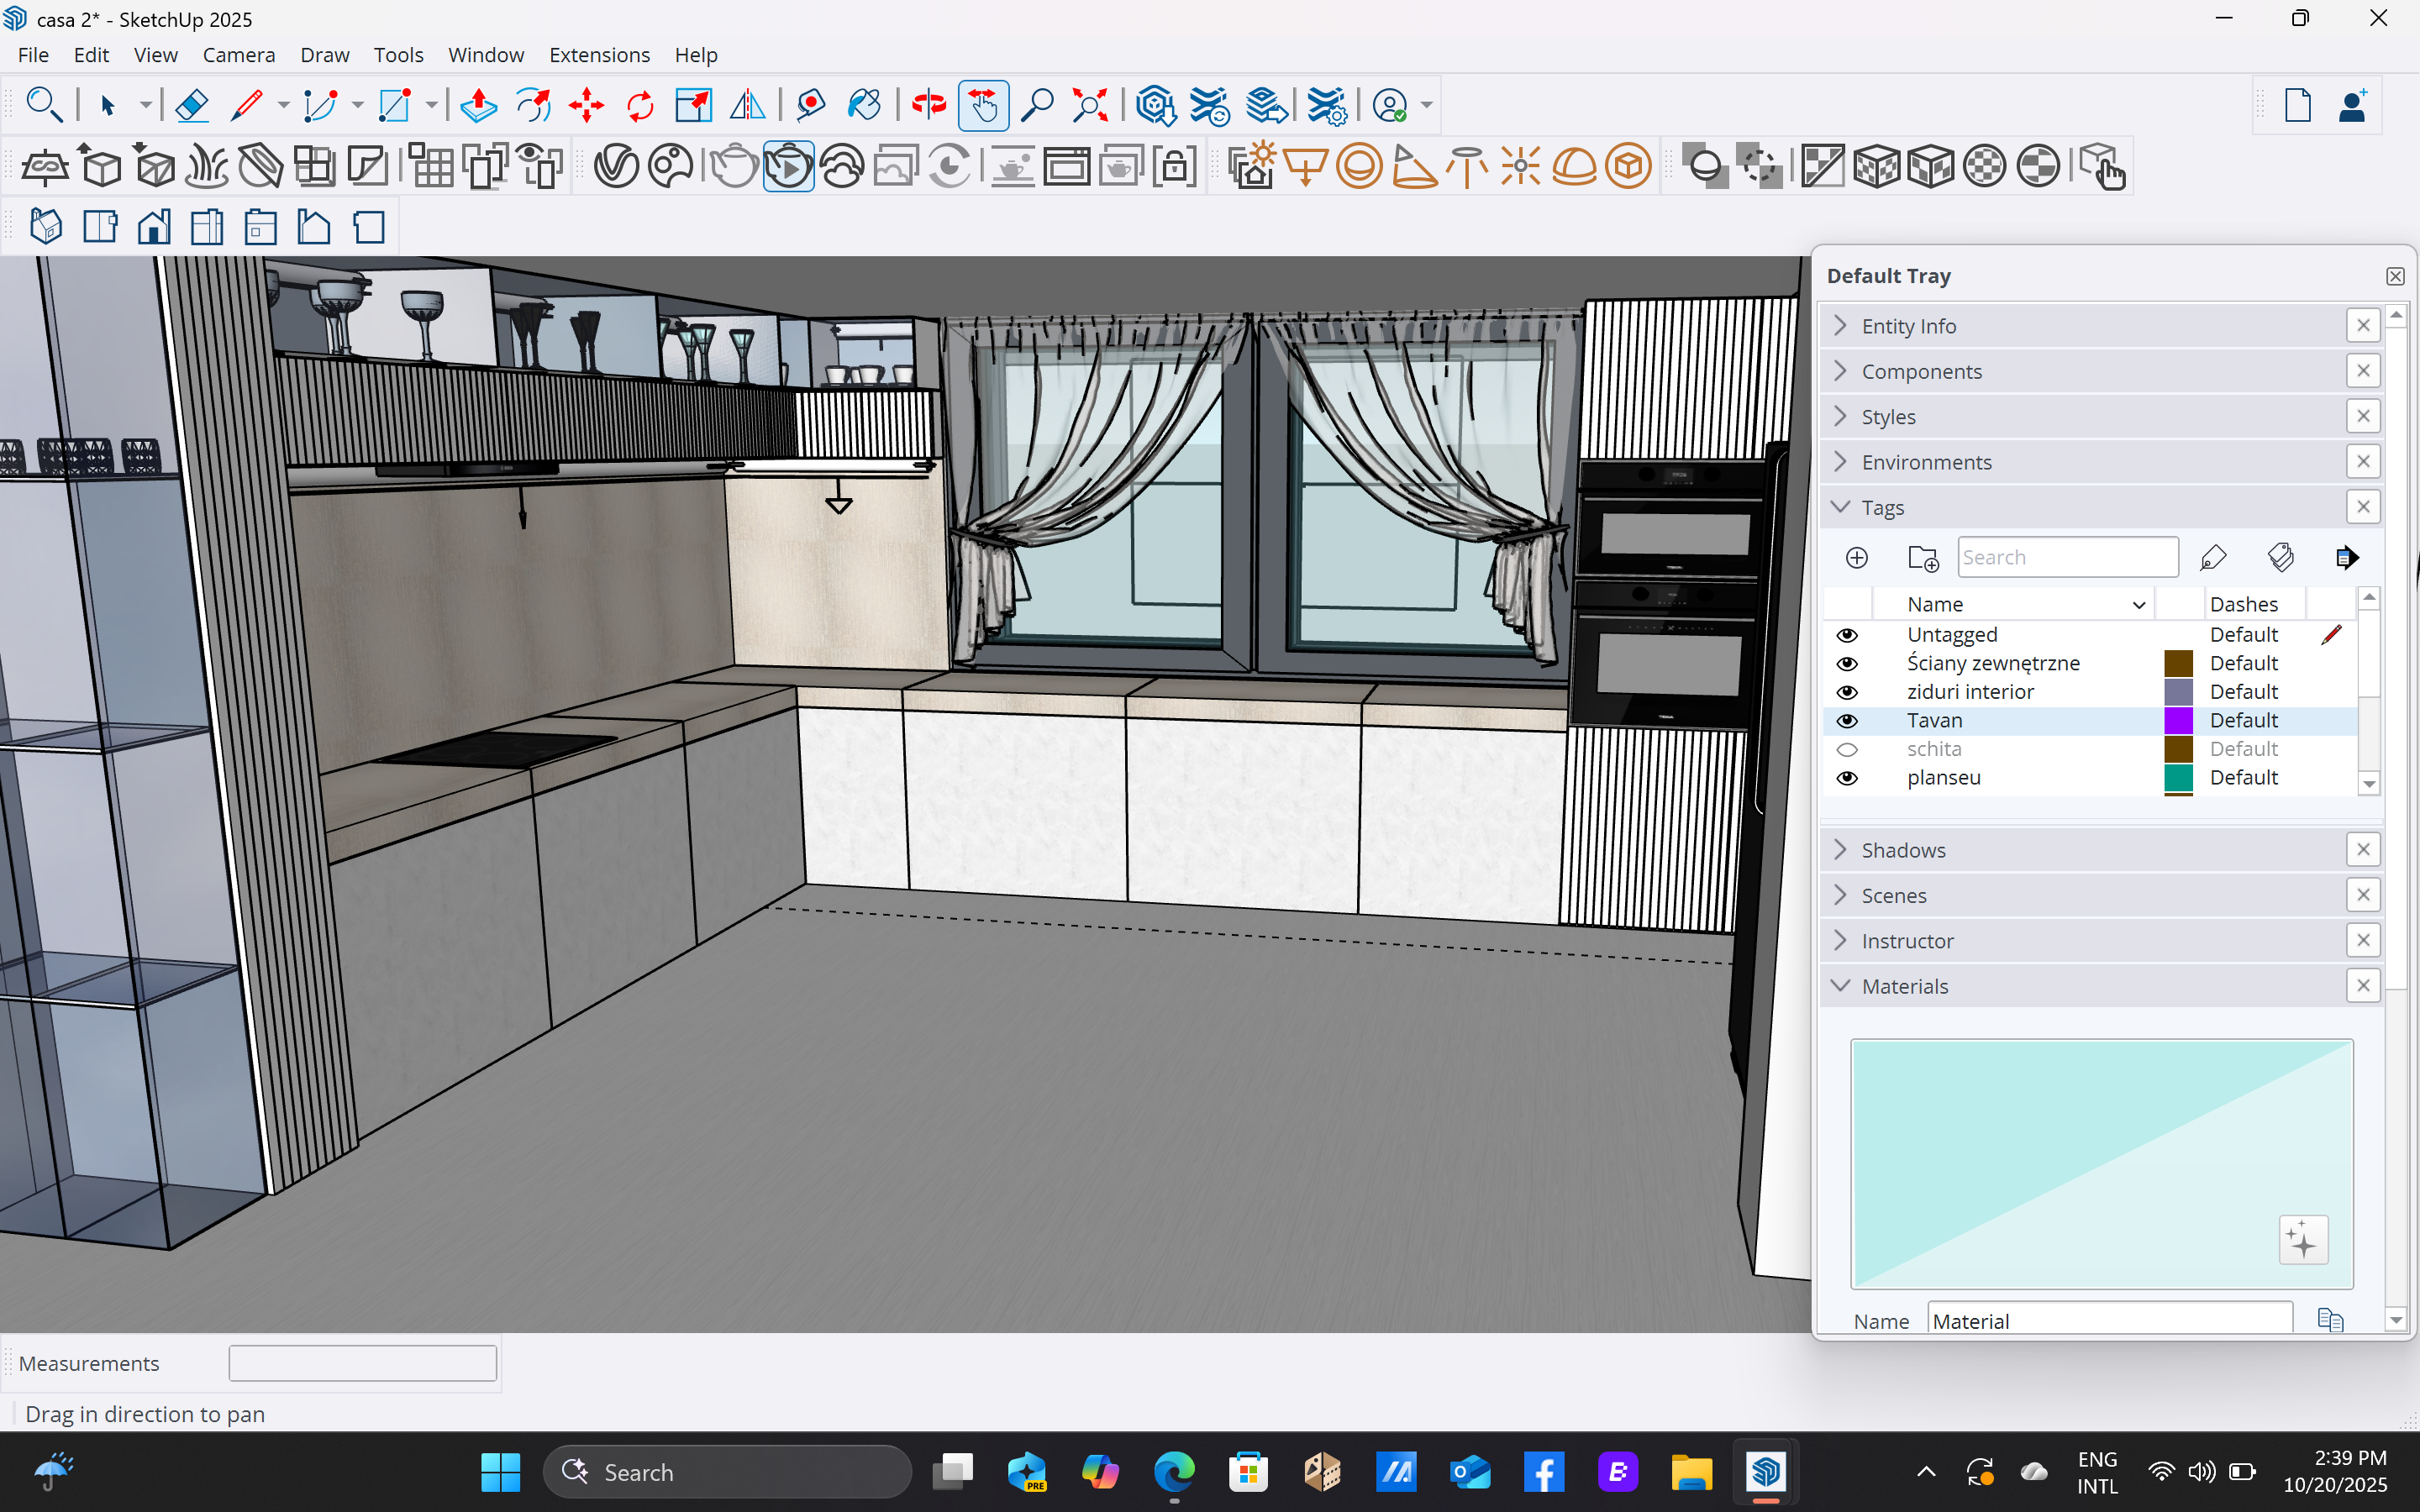Click the Add Tag plus icon
The image size is (2420, 1512).
[x=1856, y=557]
